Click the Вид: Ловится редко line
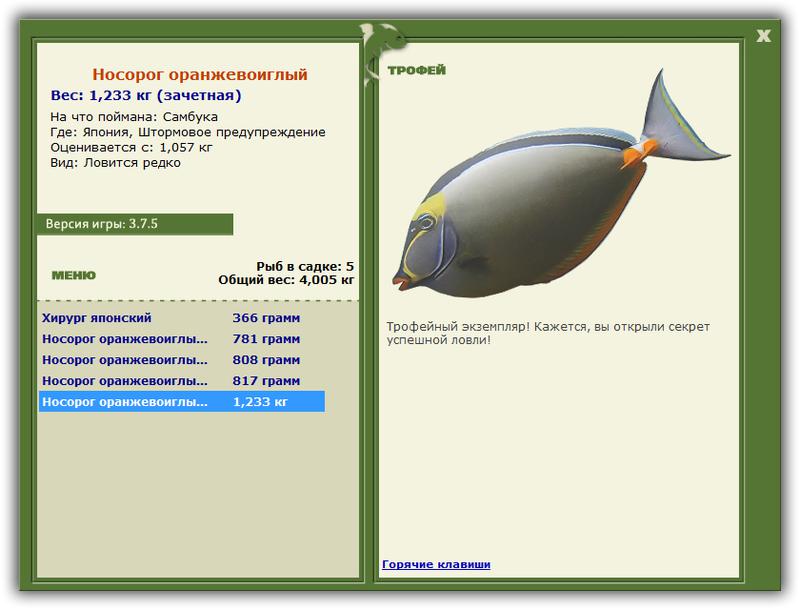 pos(115,163)
